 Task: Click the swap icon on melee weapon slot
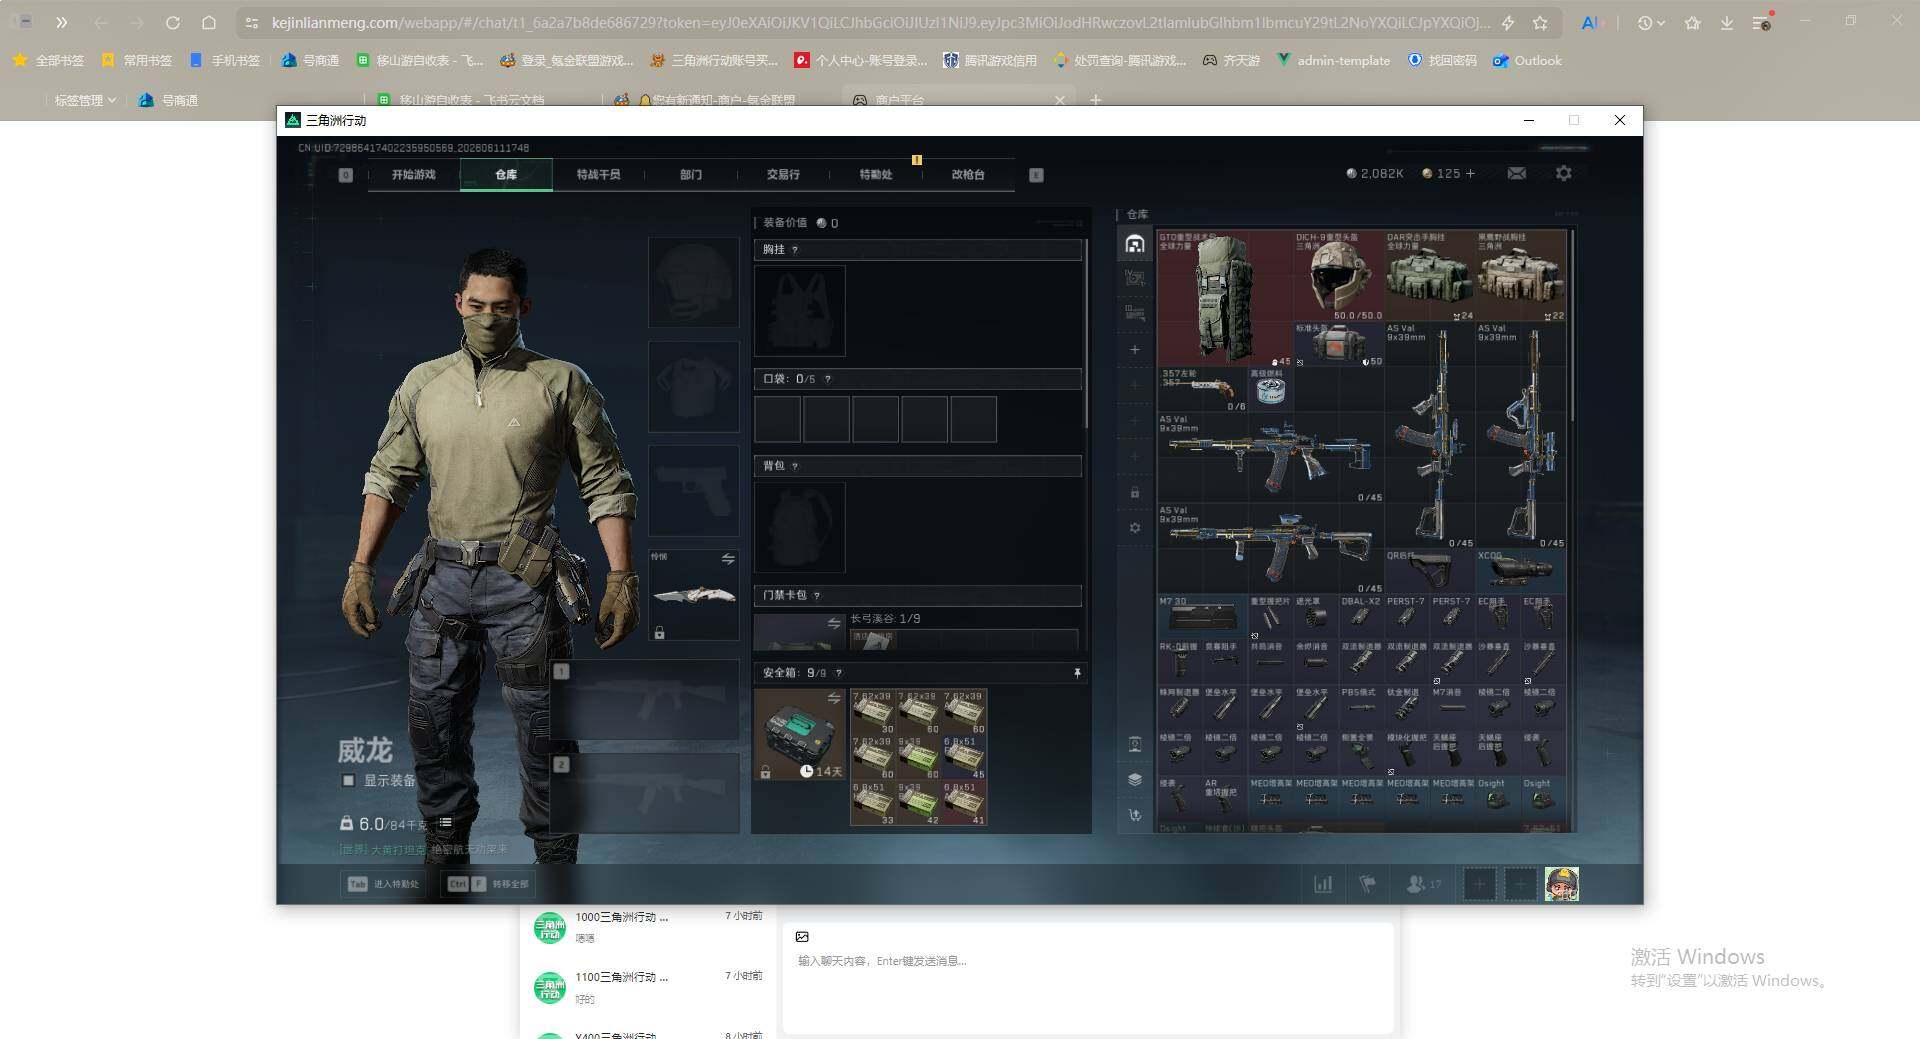click(728, 558)
